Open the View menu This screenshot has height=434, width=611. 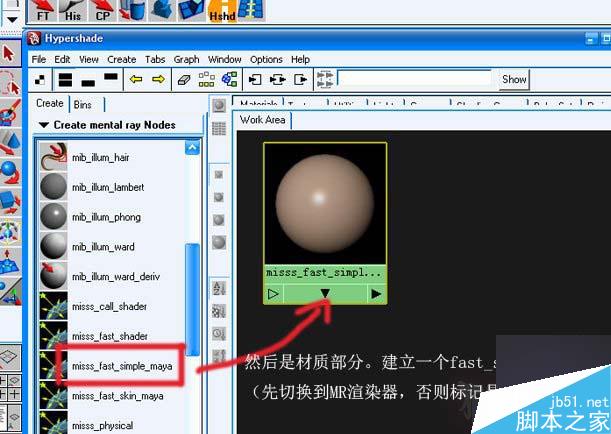89,60
